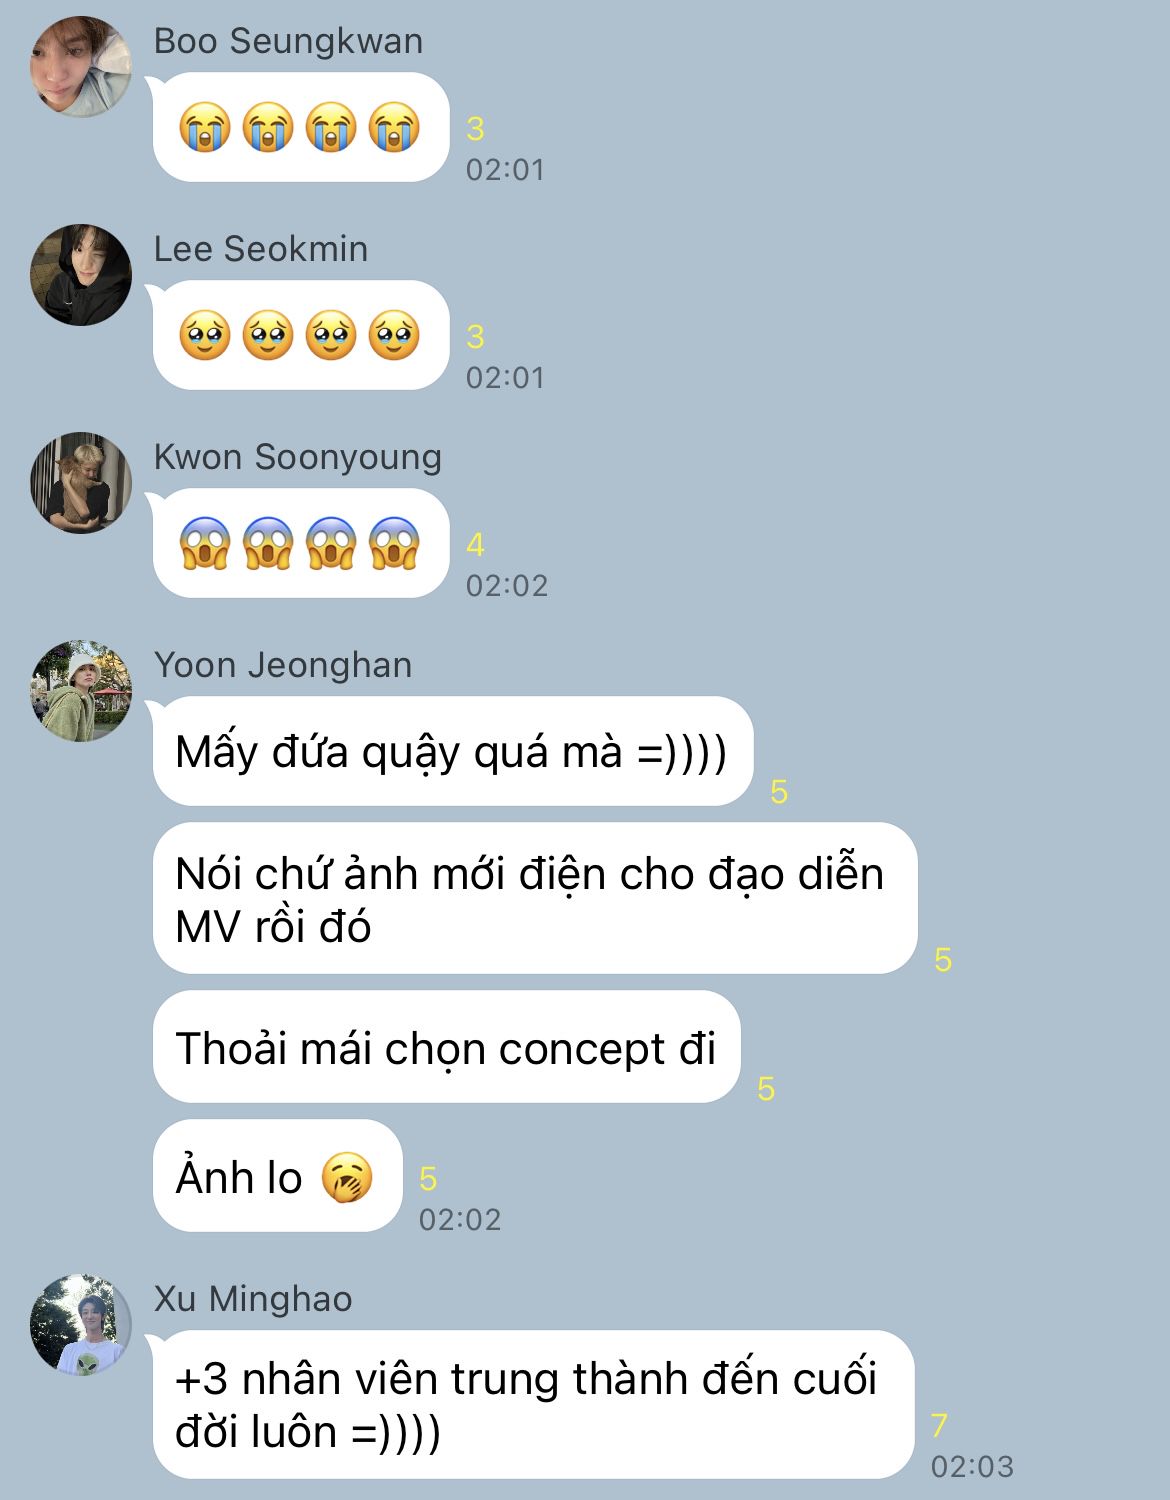
Task: Tap message about 'đạo diễn MV rồi đó'
Action: [534, 899]
